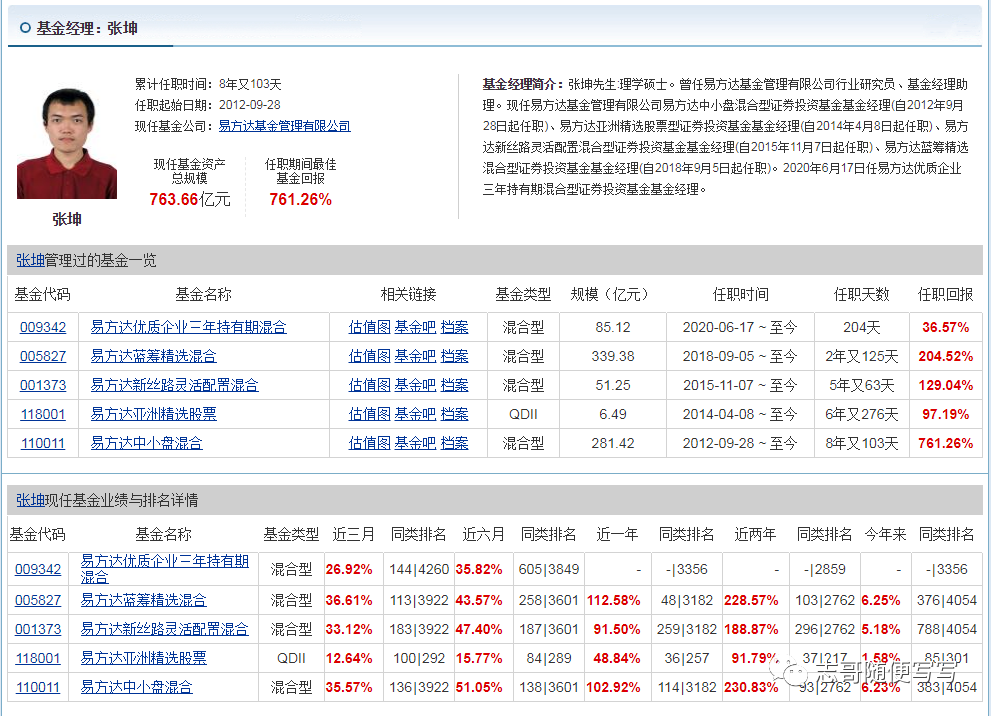Click the 任职回报 column header

(x=946, y=295)
